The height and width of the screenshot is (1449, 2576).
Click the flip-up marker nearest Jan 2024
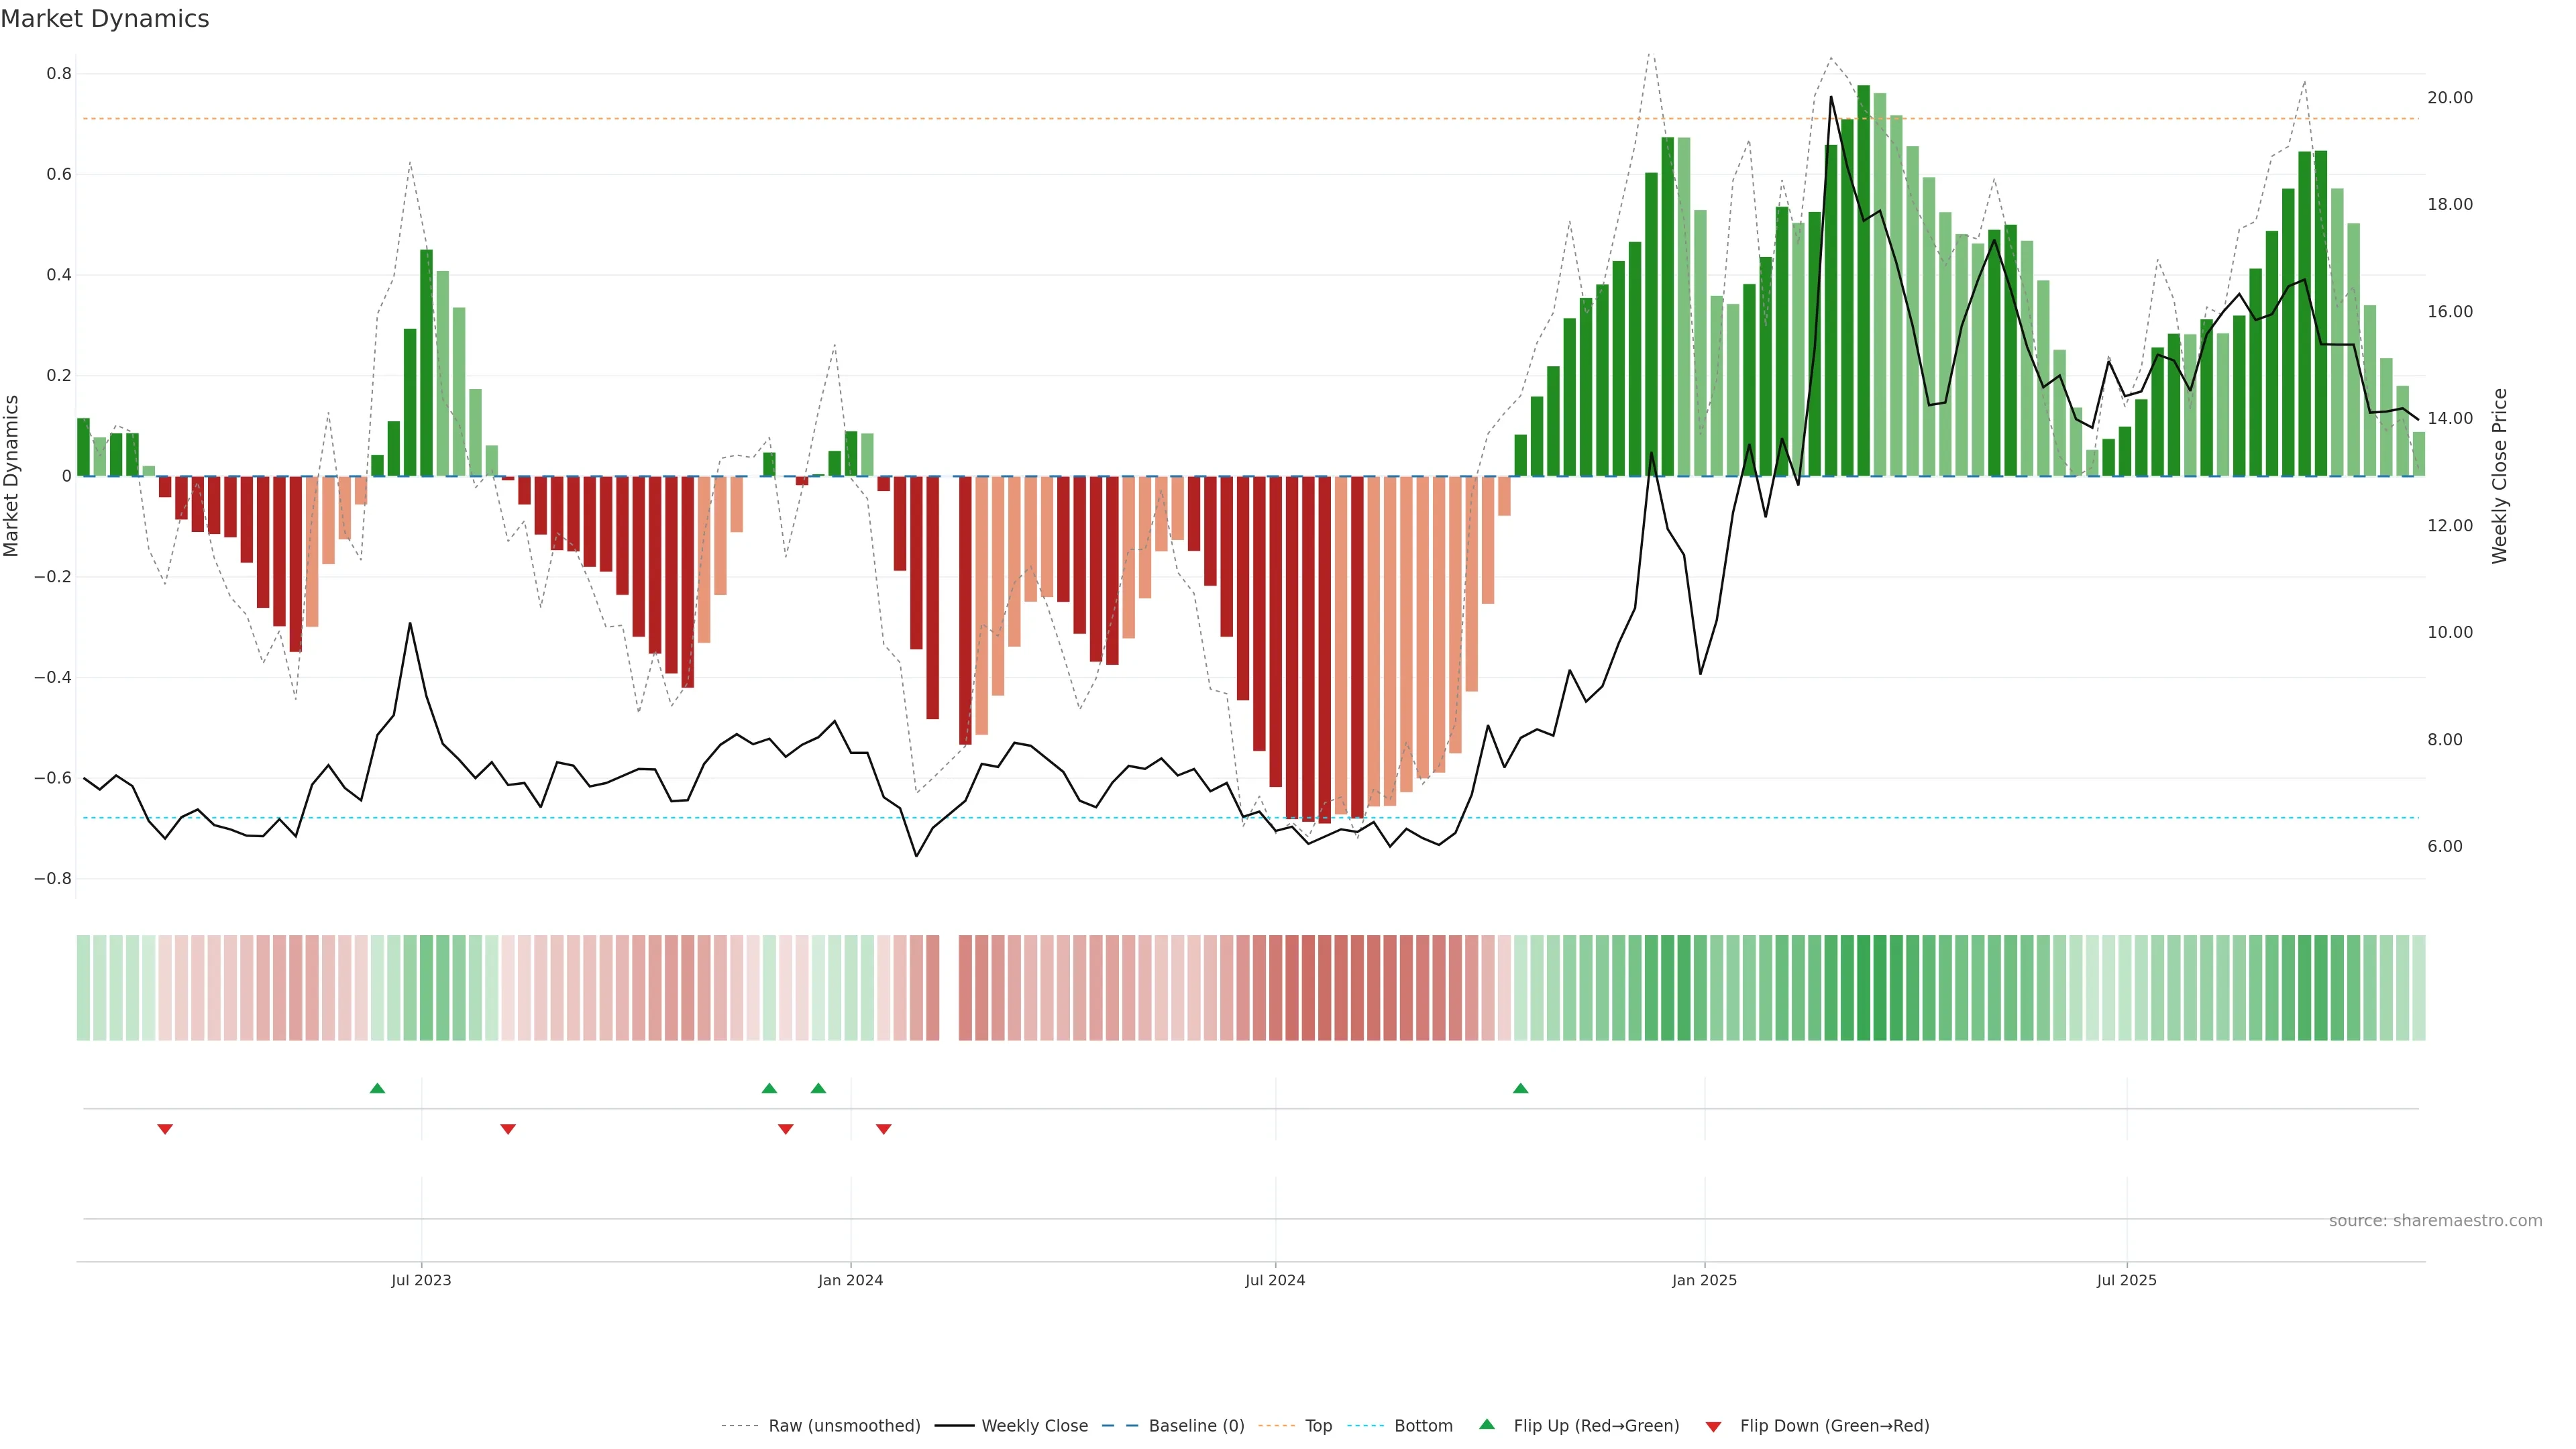(818, 1088)
